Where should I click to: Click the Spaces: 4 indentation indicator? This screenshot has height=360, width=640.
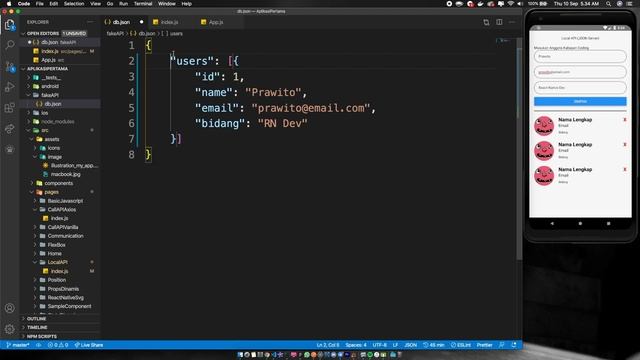point(356,345)
